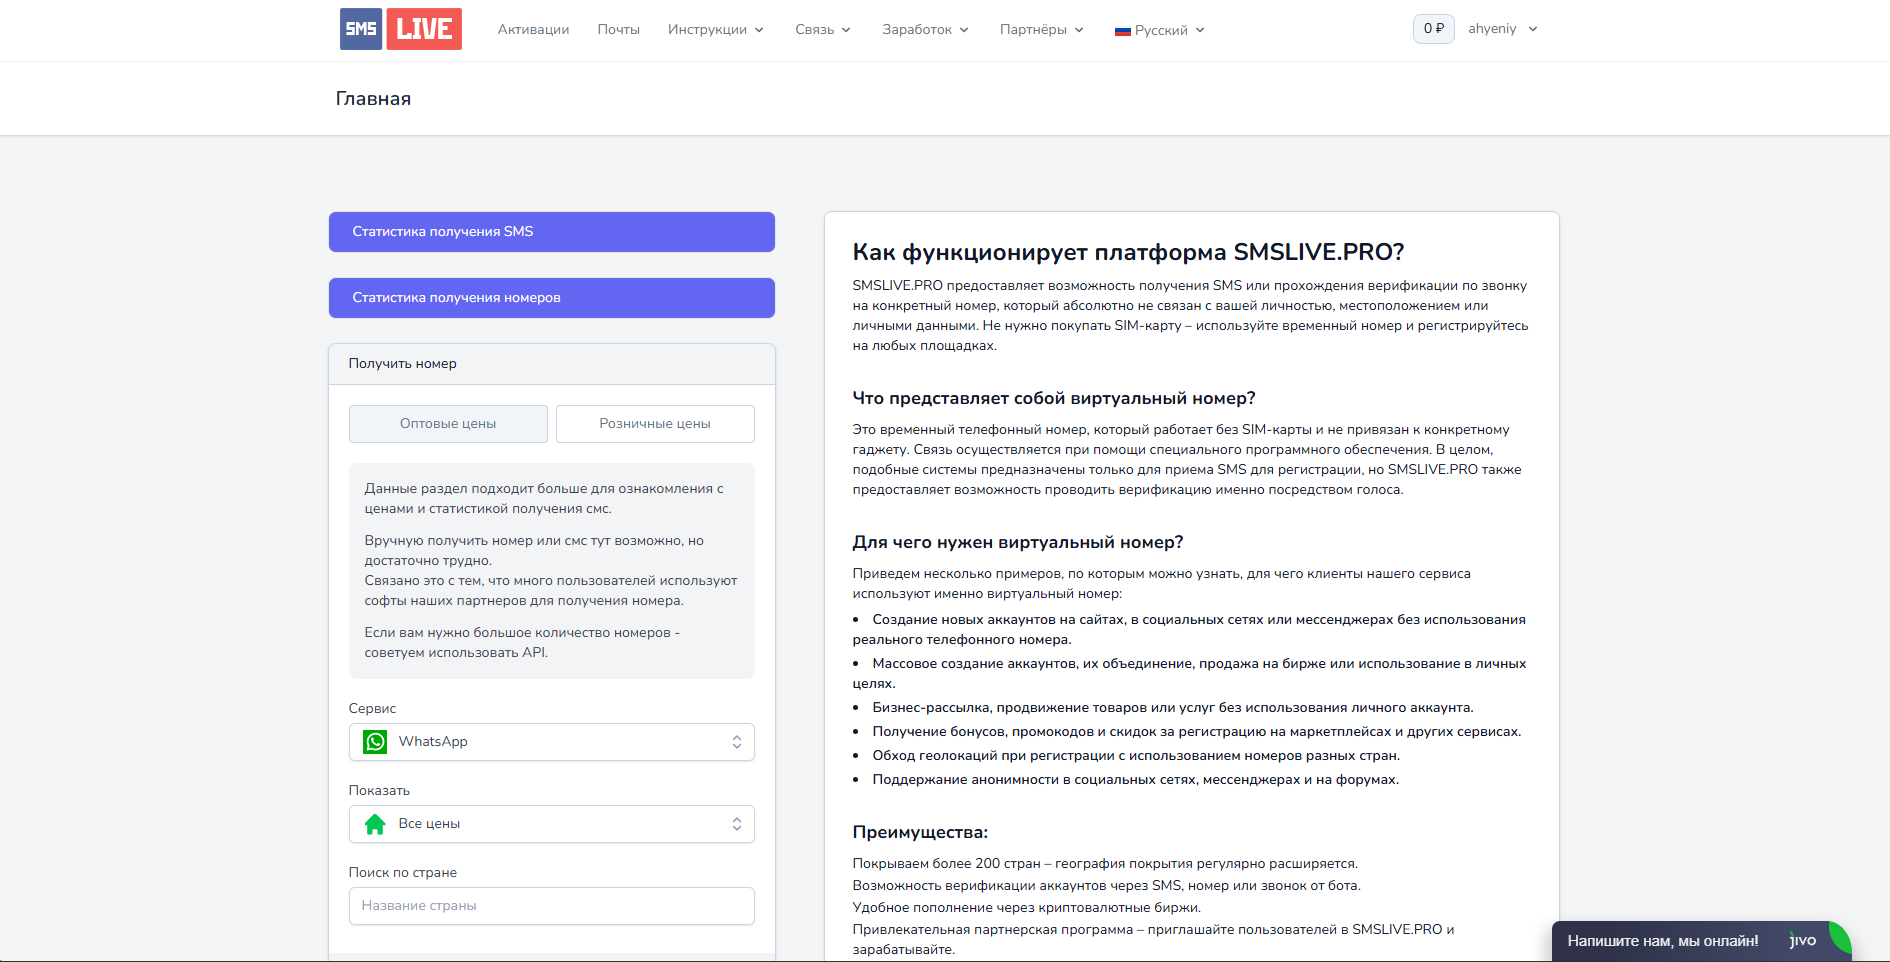
Task: Click the note Если вам нужно большое количество номеров
Action: click(x=522, y=643)
